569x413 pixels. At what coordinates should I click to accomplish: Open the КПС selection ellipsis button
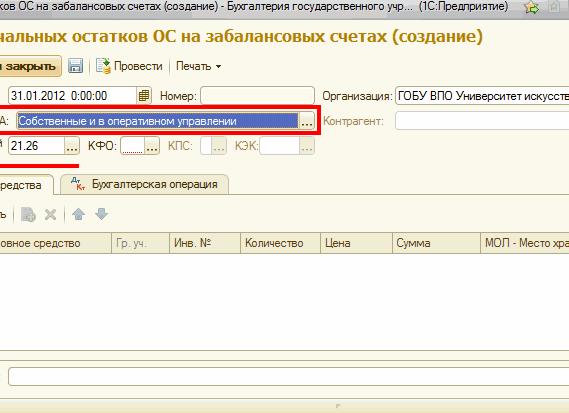click(219, 146)
